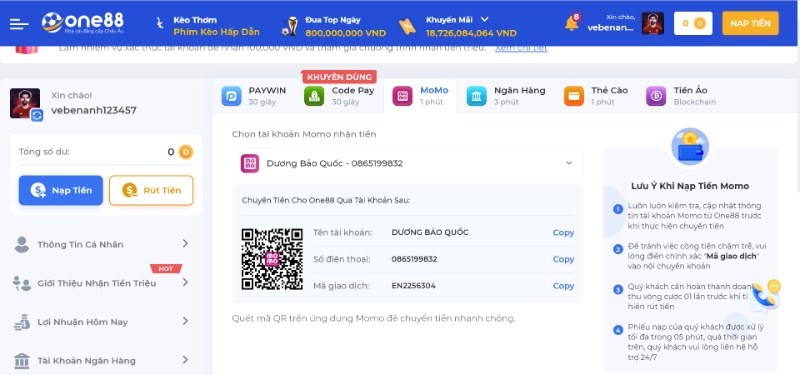Click phone number 0865199832 in details

414,259
